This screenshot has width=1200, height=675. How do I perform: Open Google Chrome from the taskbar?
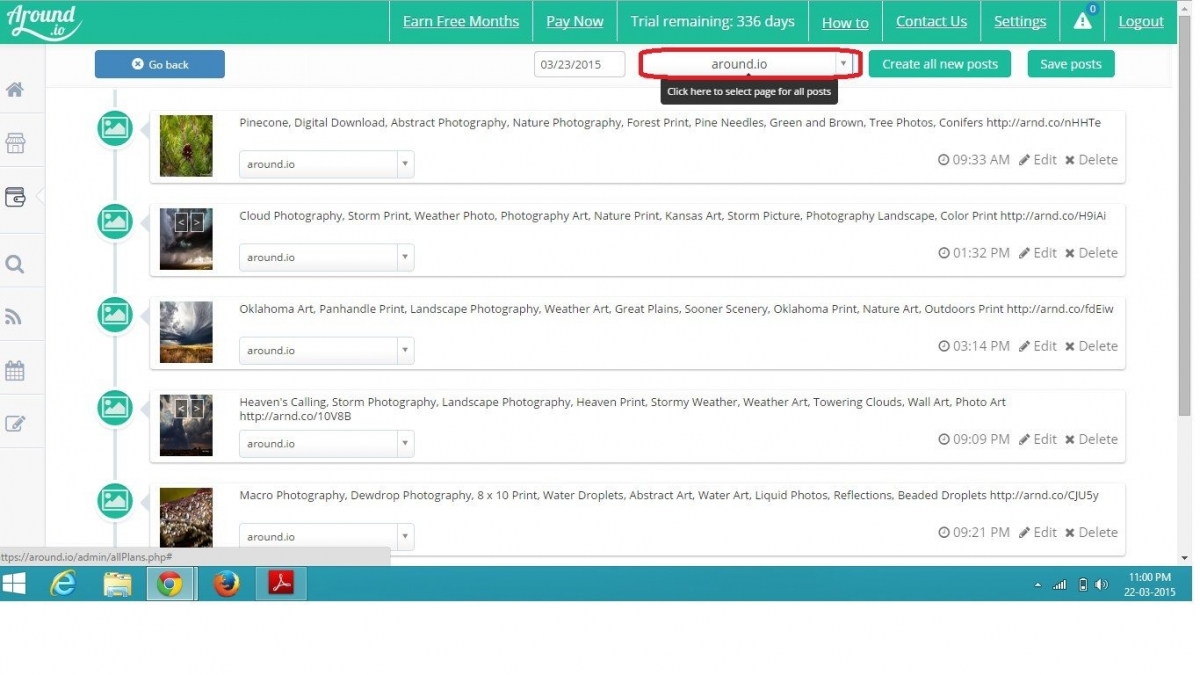point(170,584)
